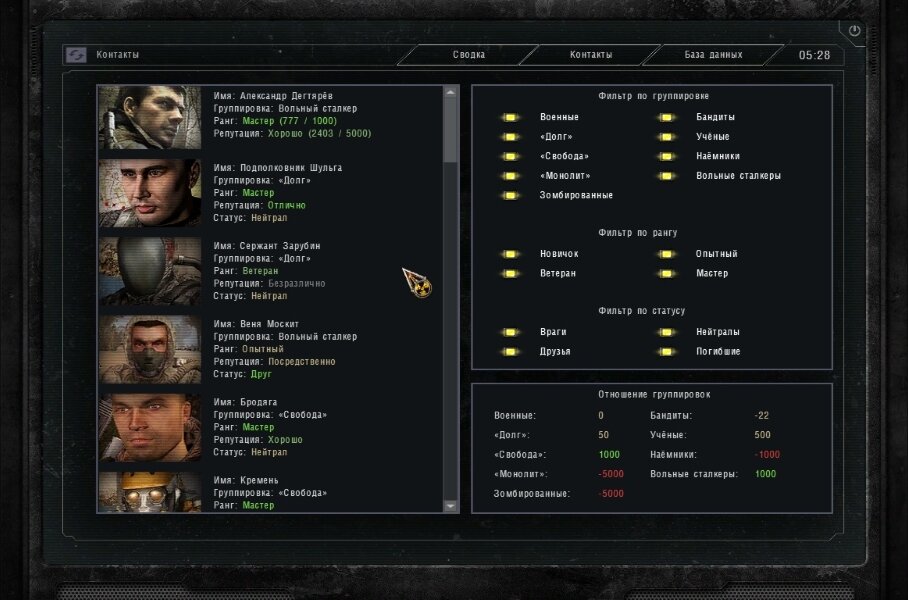This screenshot has height=600, width=908.
Task: Select Подполковник Шульга portrait
Action: (x=150, y=193)
